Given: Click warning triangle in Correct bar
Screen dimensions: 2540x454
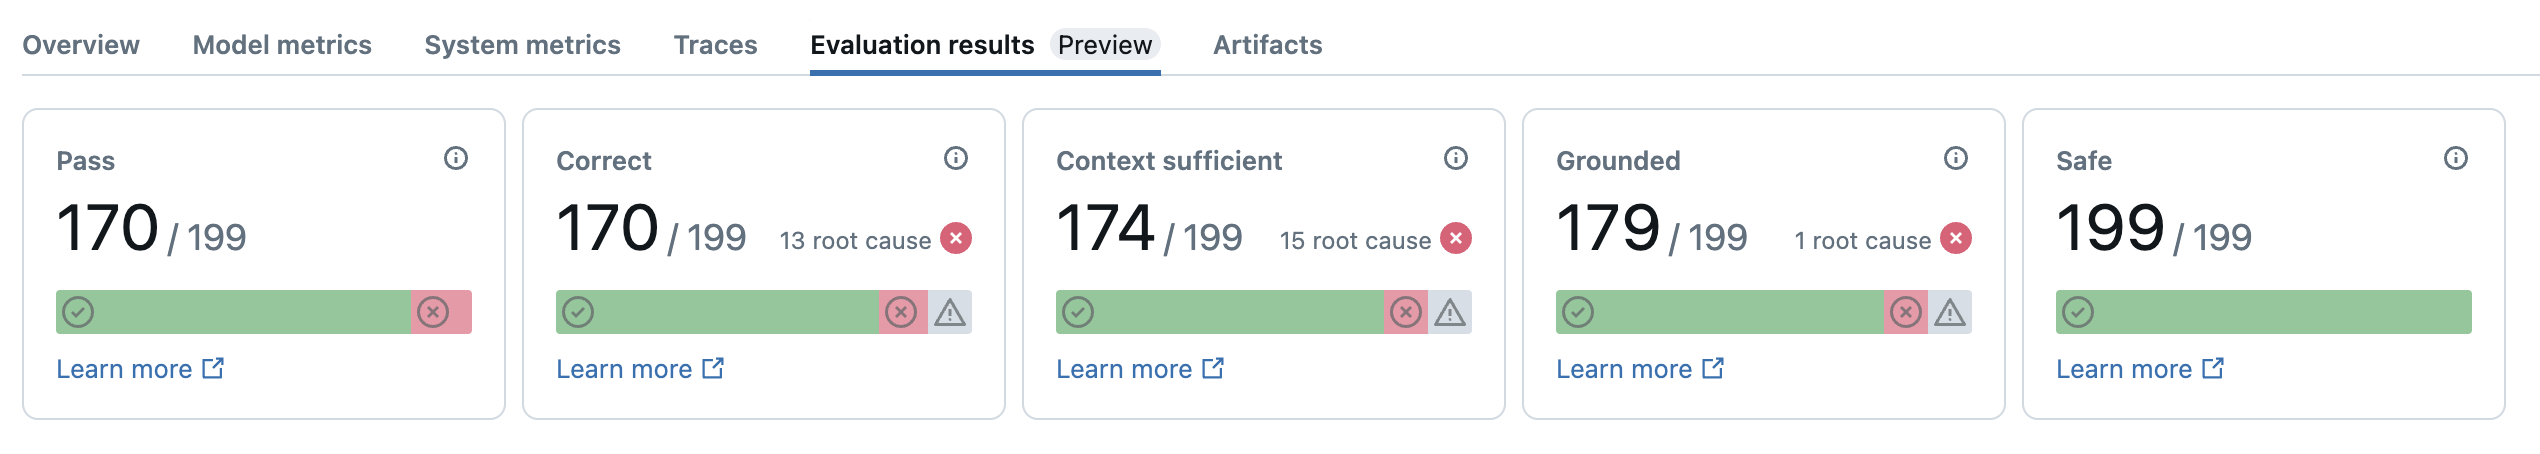Looking at the screenshot, I should pyautogui.click(x=950, y=313).
